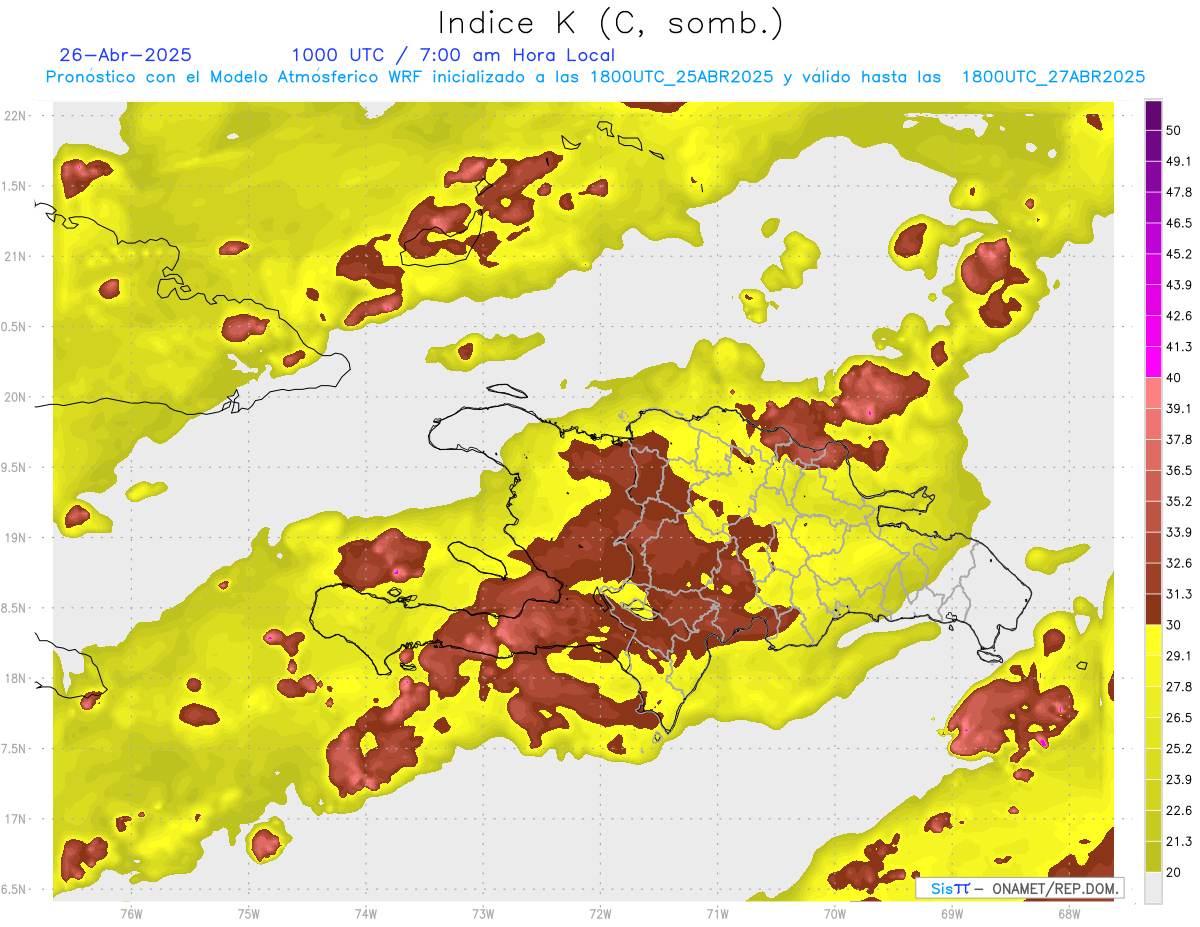This screenshot has width=1200, height=927.
Task: Select the colorbar value "41.3"
Action: pos(1179,347)
